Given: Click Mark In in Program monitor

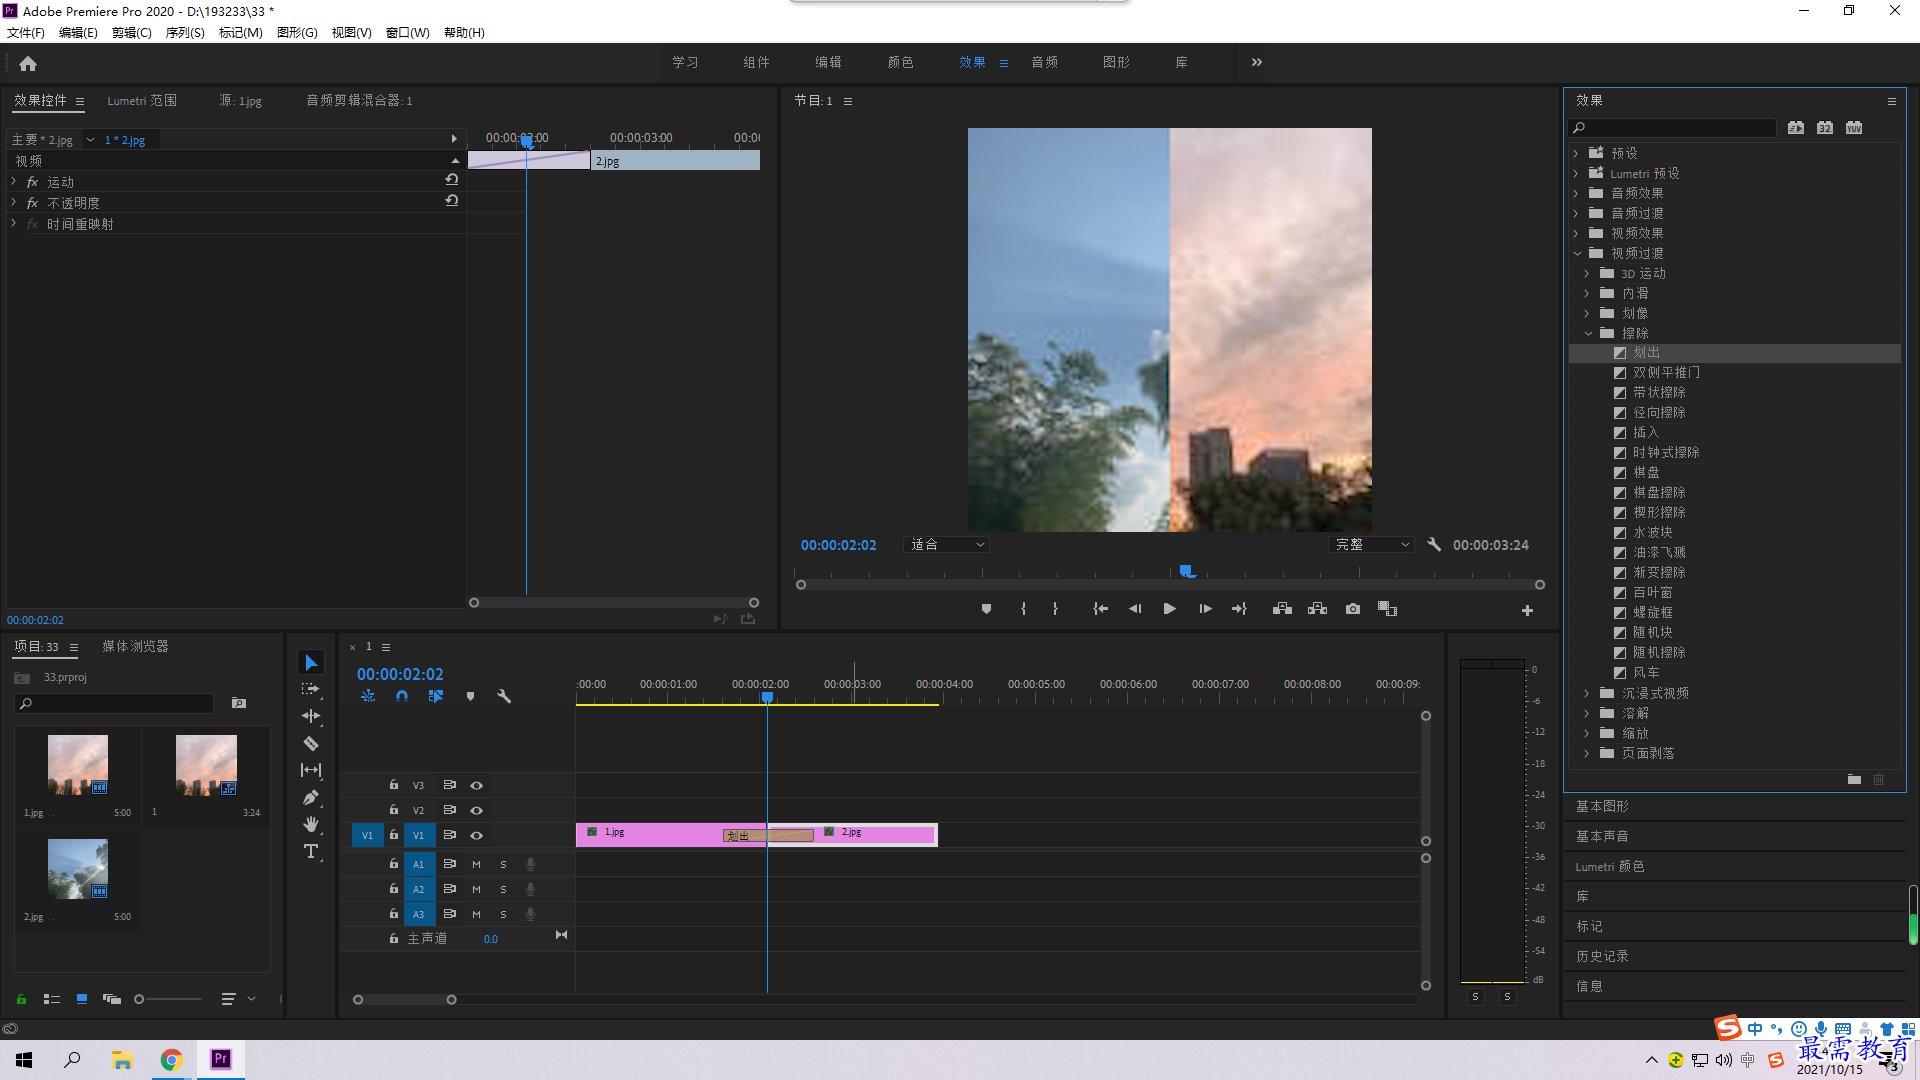Looking at the screenshot, I should click(1023, 609).
